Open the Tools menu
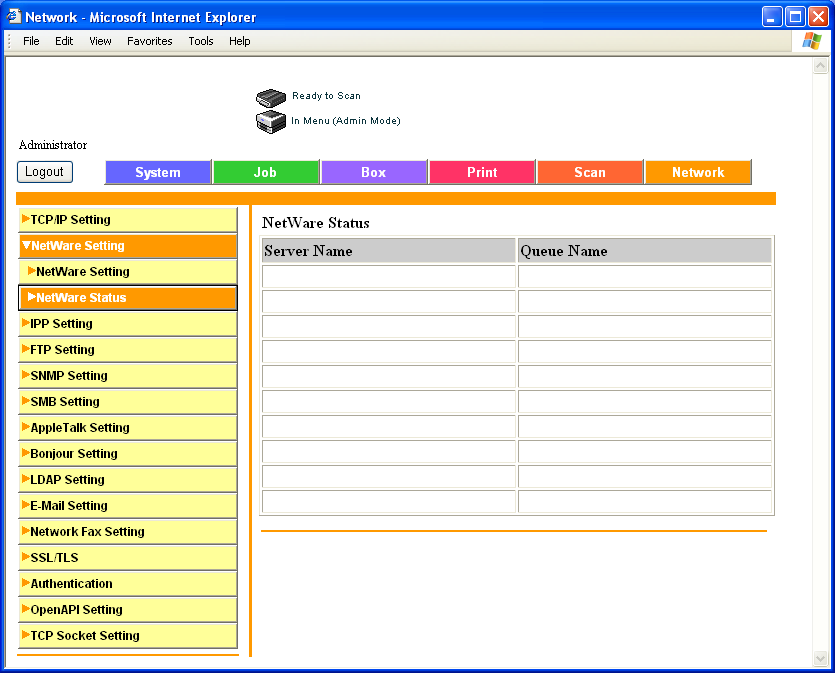This screenshot has width=835, height=673. [x=201, y=41]
